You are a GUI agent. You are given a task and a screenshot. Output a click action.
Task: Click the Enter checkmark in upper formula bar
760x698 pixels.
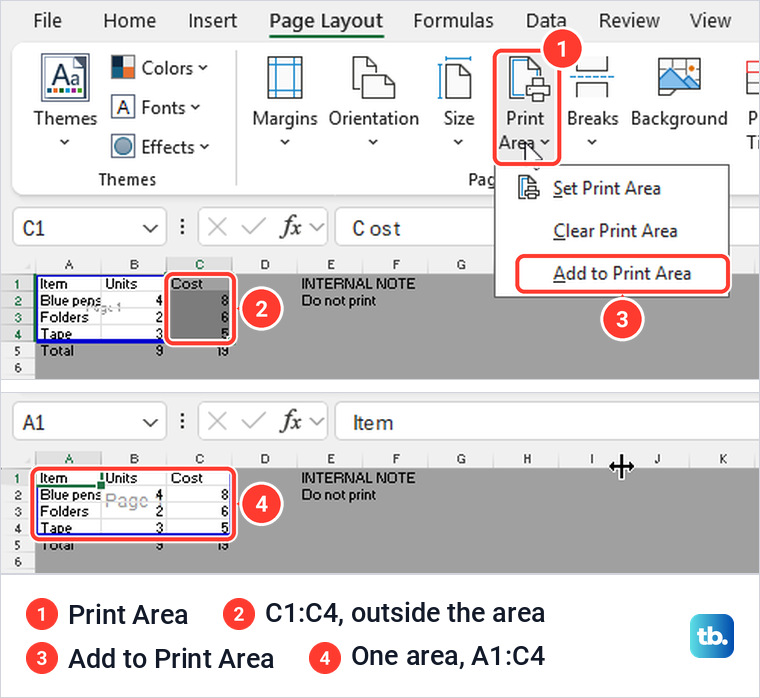(253, 226)
